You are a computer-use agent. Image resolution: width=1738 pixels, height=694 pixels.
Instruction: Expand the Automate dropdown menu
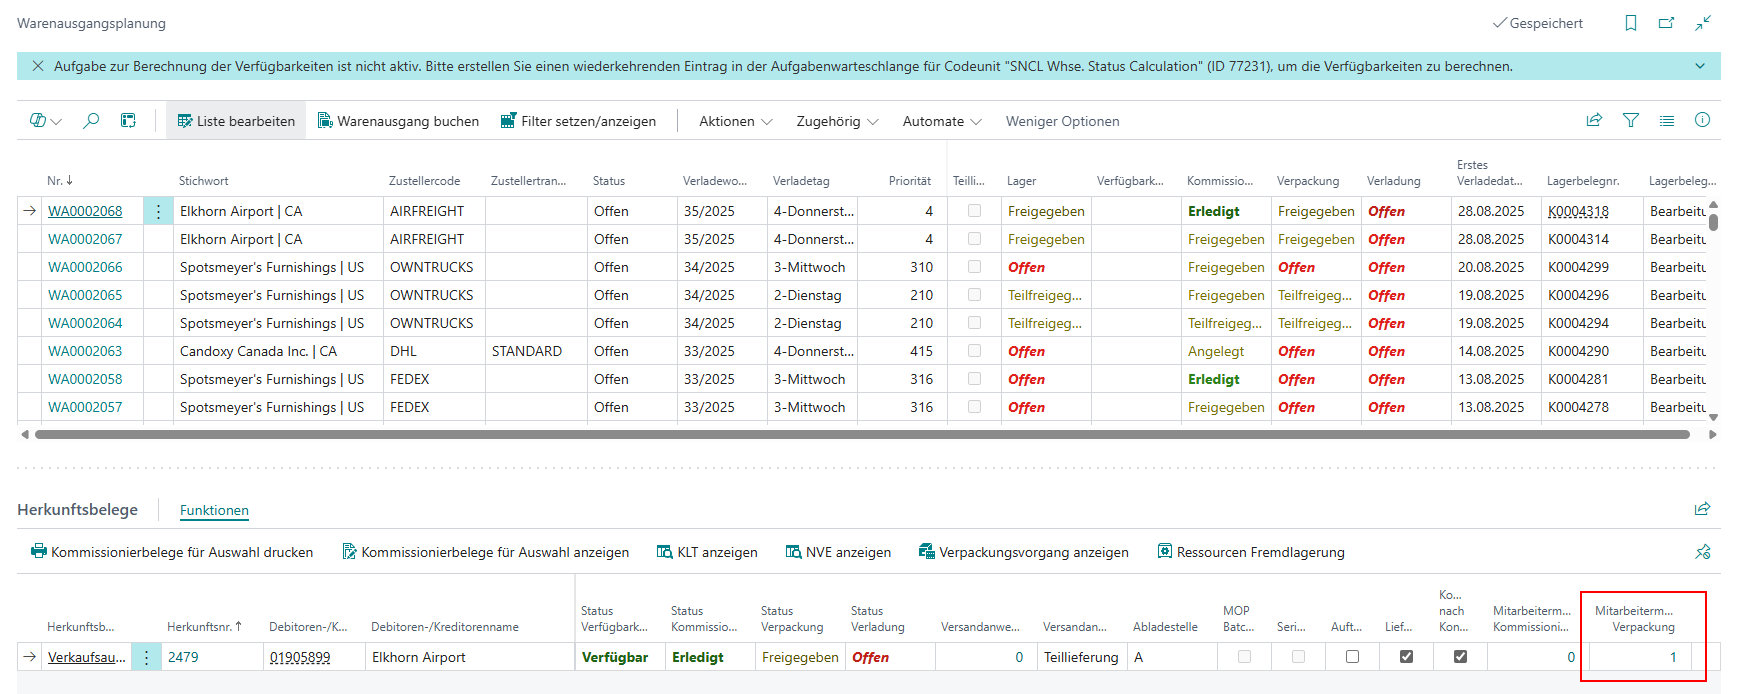[941, 121]
